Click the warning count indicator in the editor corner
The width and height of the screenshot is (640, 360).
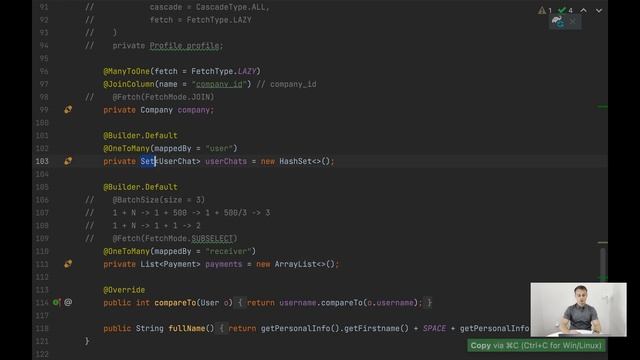tap(545, 10)
